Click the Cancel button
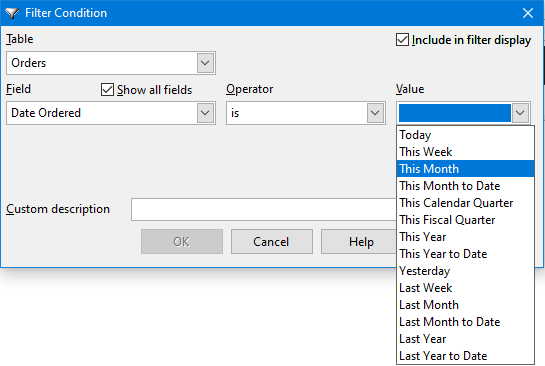545x366 pixels. [x=271, y=242]
